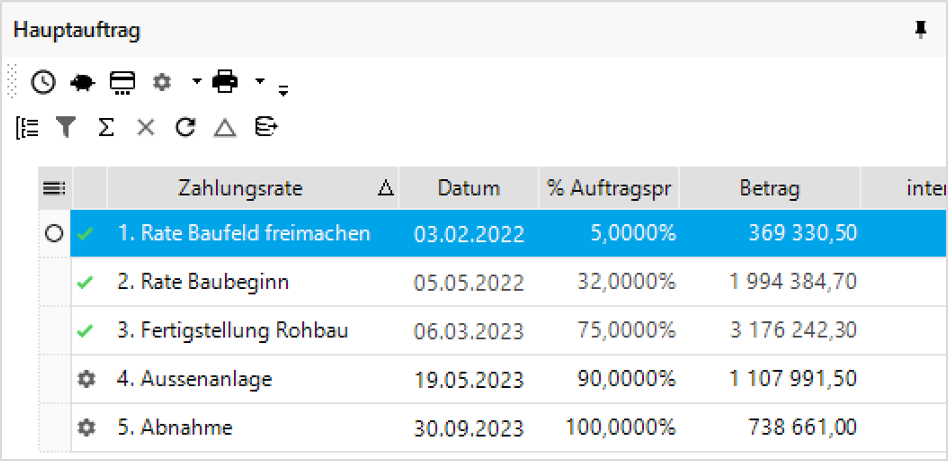Image resolution: width=948 pixels, height=461 pixels.
Task: Click the printer icon
Action: tap(225, 82)
